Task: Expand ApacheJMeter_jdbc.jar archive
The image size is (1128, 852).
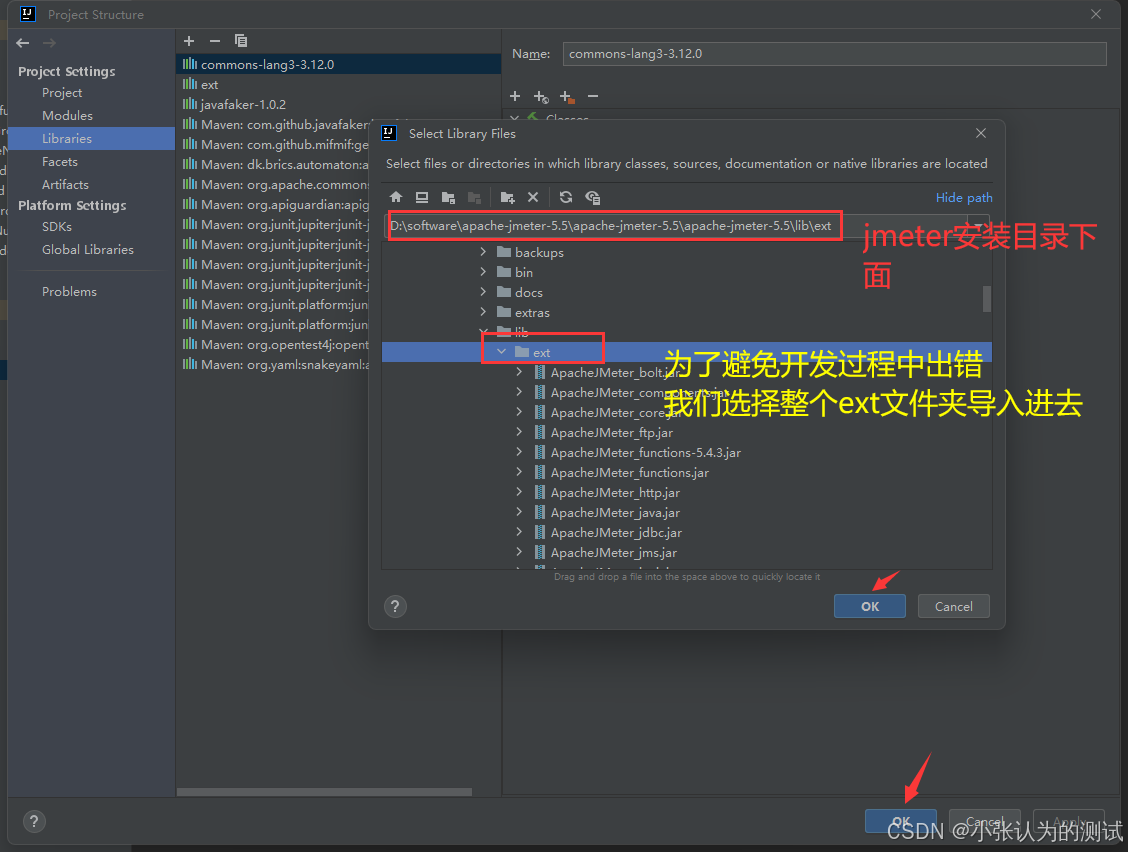Action: click(x=519, y=532)
